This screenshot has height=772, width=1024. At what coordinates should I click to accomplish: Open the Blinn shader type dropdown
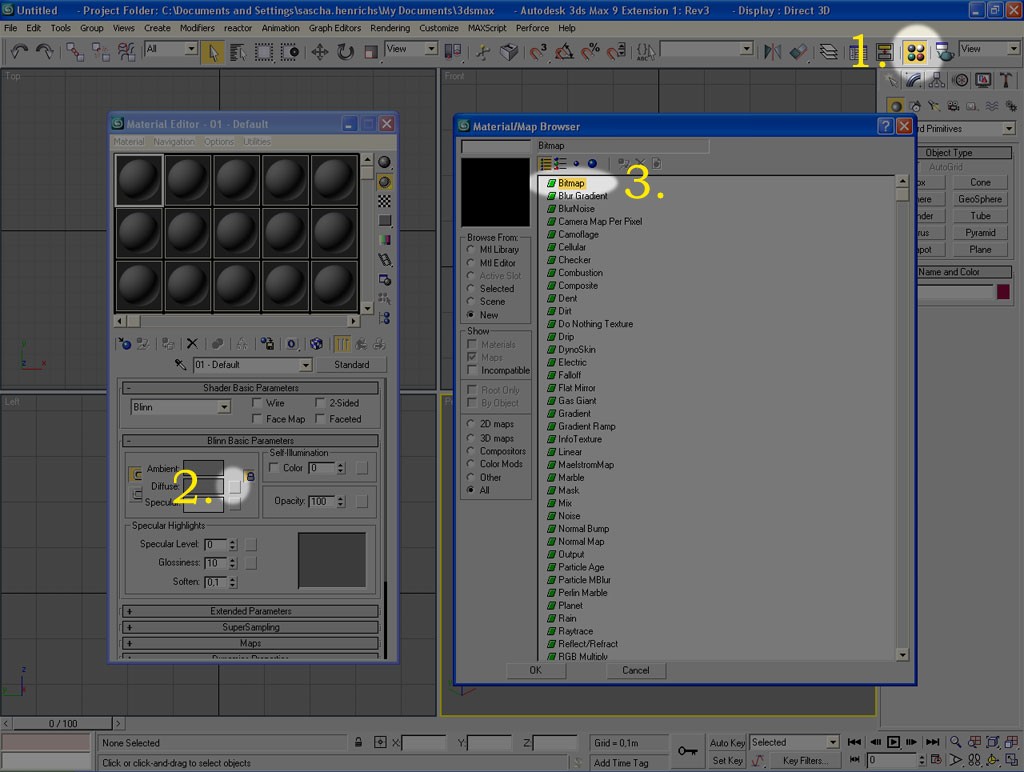pyautogui.click(x=224, y=407)
